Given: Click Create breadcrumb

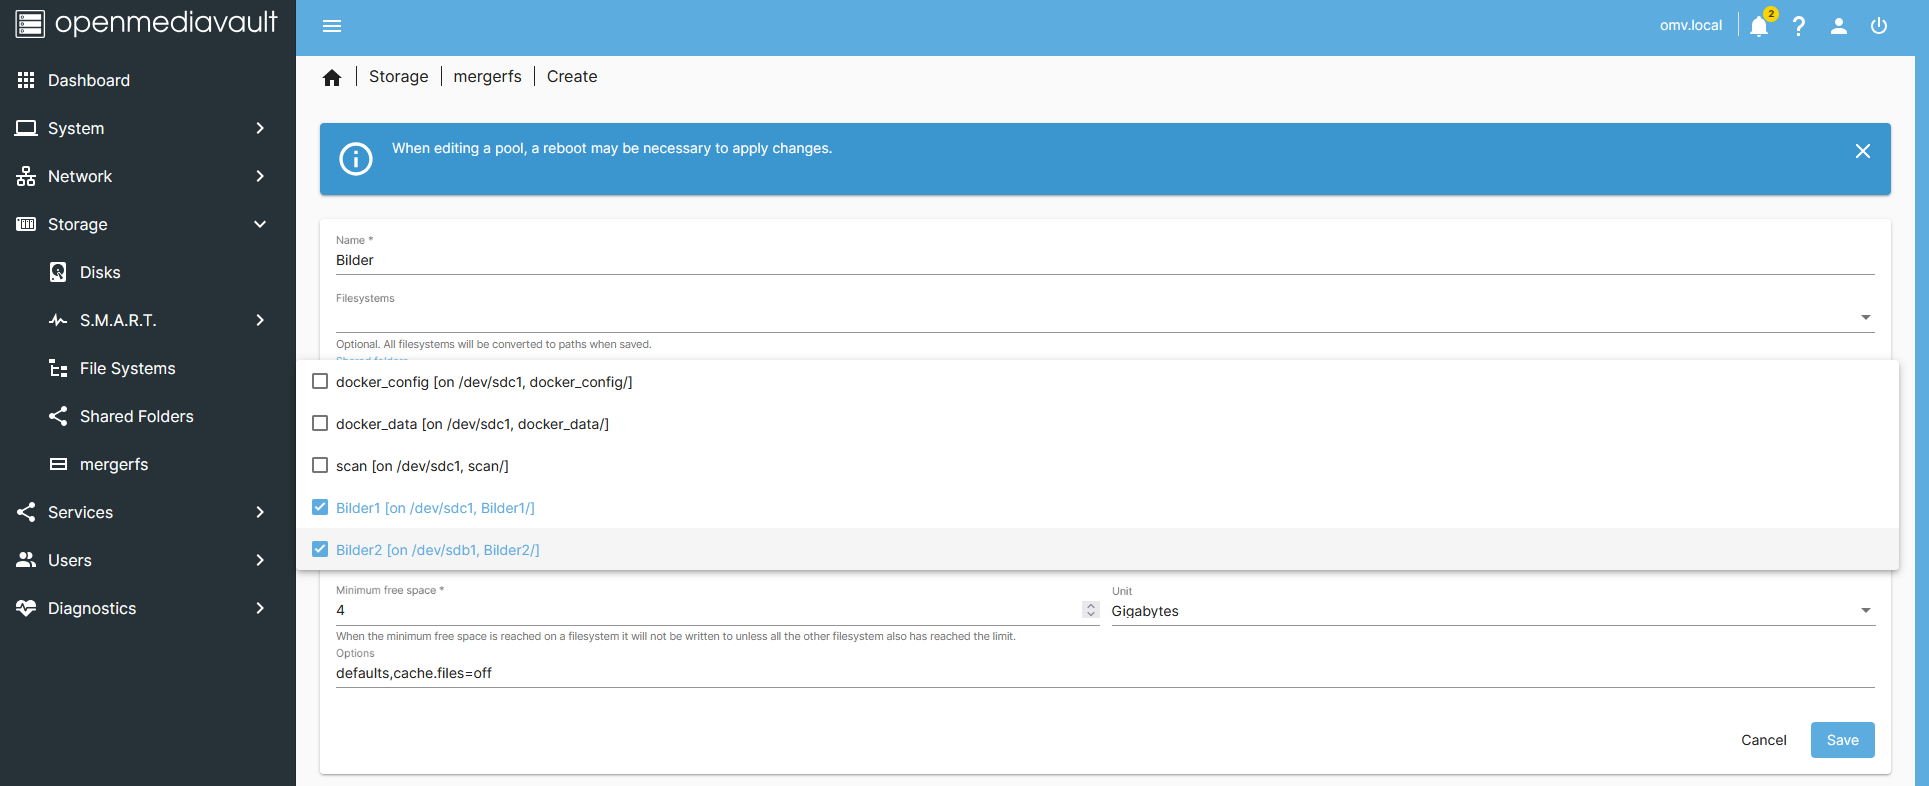Looking at the screenshot, I should tap(572, 76).
